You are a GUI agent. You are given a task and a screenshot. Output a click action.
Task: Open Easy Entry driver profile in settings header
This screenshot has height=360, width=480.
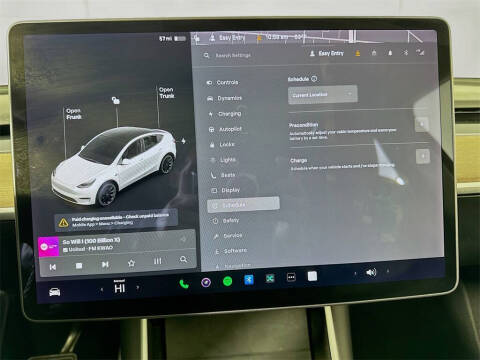(x=327, y=53)
